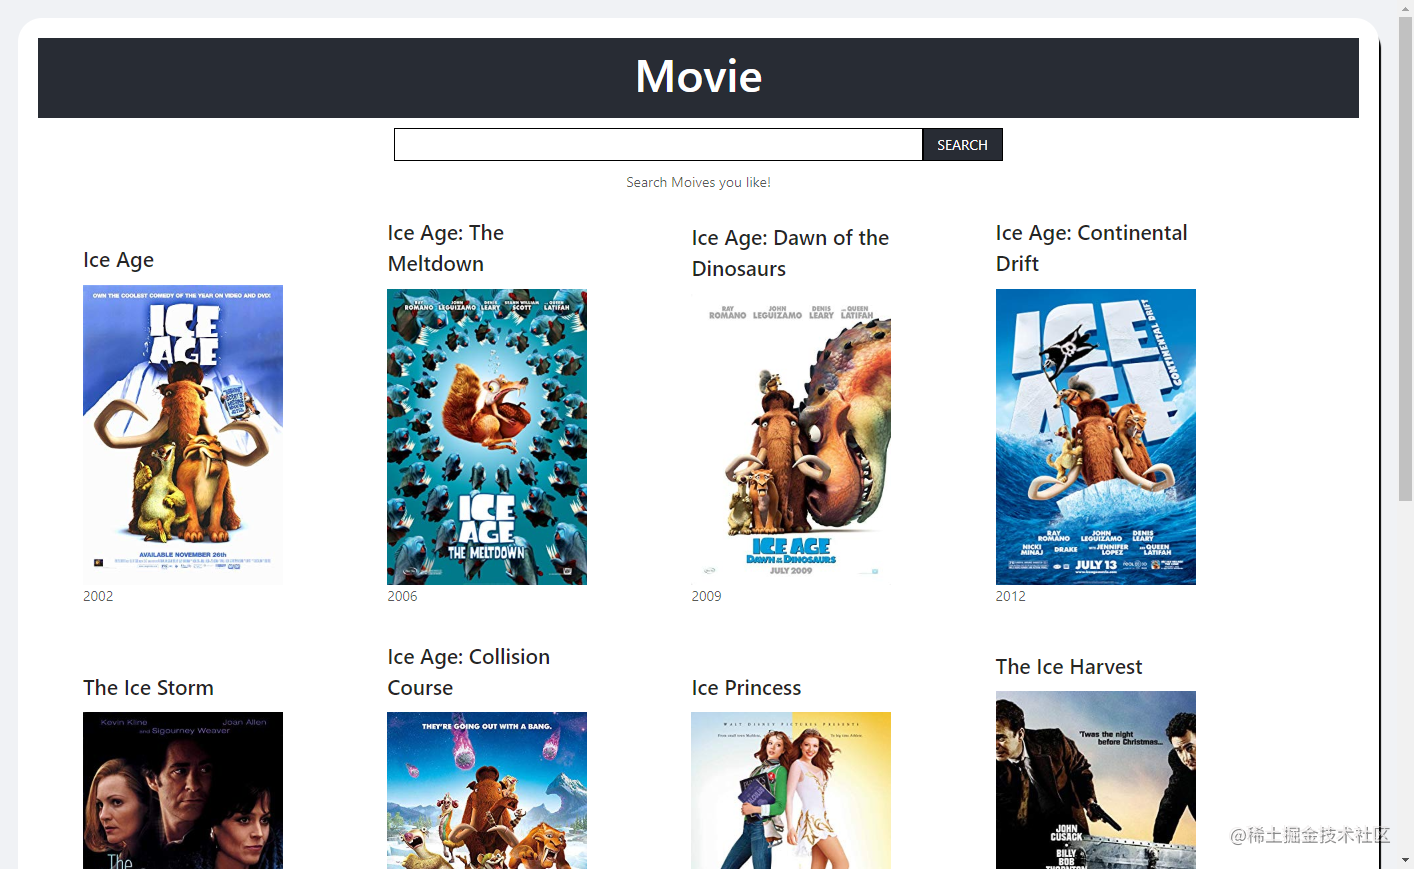Screen dimensions: 1414x869
Task: Click 'Ice Age: Dawn of the Dinosaurs' title
Action: coord(790,253)
